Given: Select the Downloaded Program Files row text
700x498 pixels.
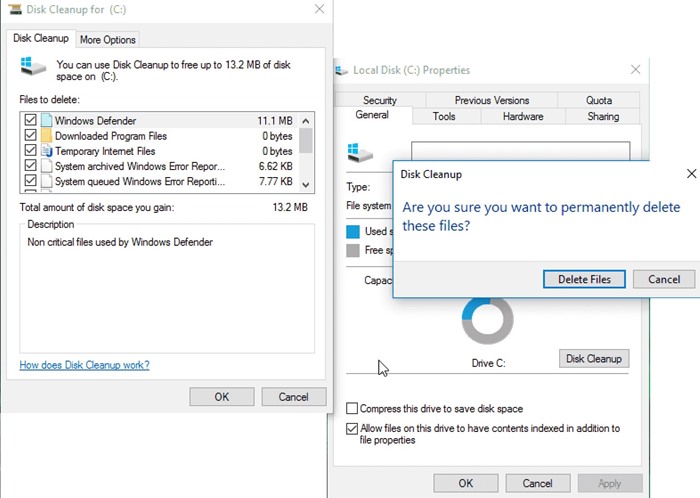Looking at the screenshot, I should tap(111, 136).
